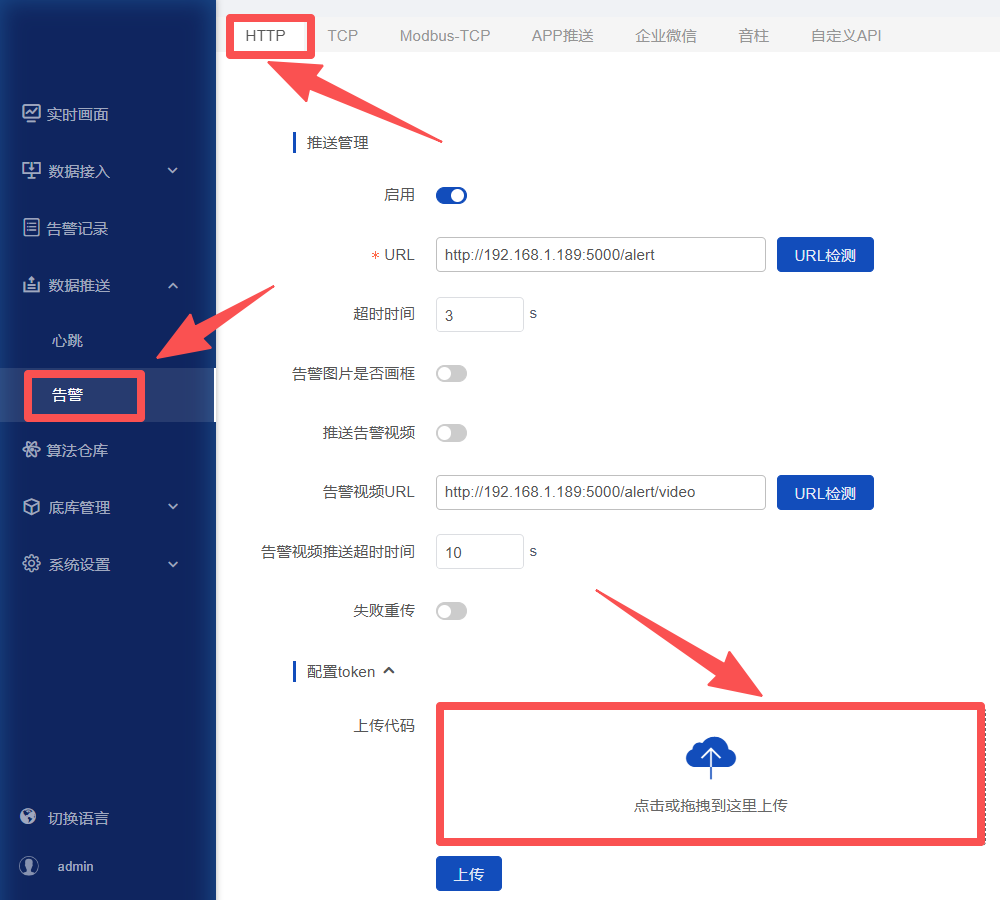The height and width of the screenshot is (900, 1000).
Task: Open the 企业微信 tab
Action: pos(666,36)
